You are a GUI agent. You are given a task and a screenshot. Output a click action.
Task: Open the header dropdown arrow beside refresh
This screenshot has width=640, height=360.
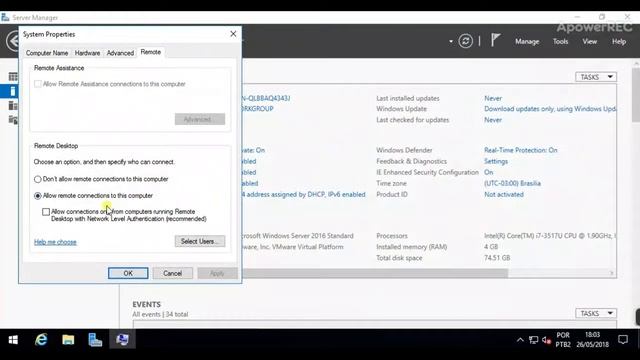click(x=451, y=41)
